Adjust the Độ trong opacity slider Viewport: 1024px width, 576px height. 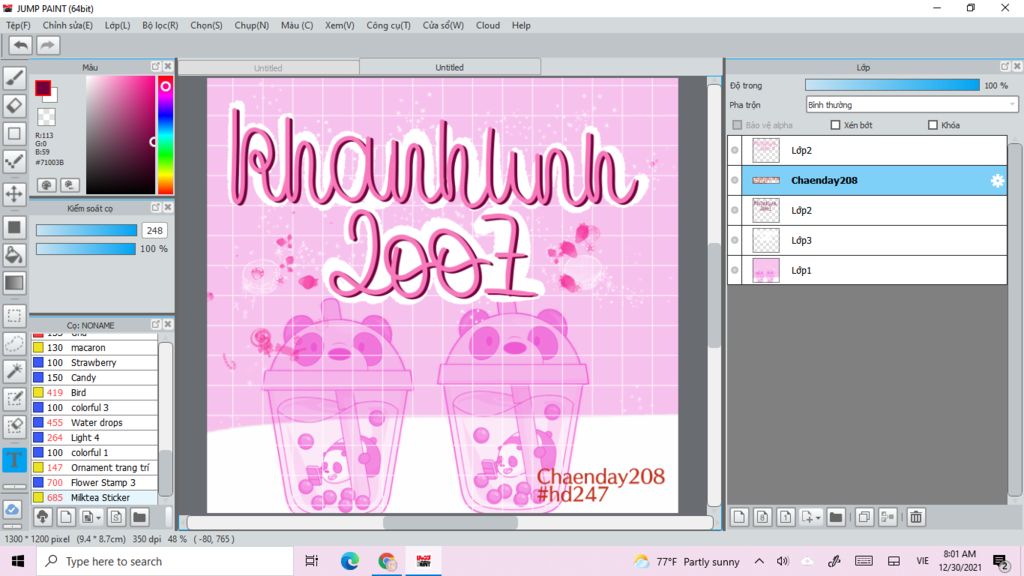tap(892, 86)
